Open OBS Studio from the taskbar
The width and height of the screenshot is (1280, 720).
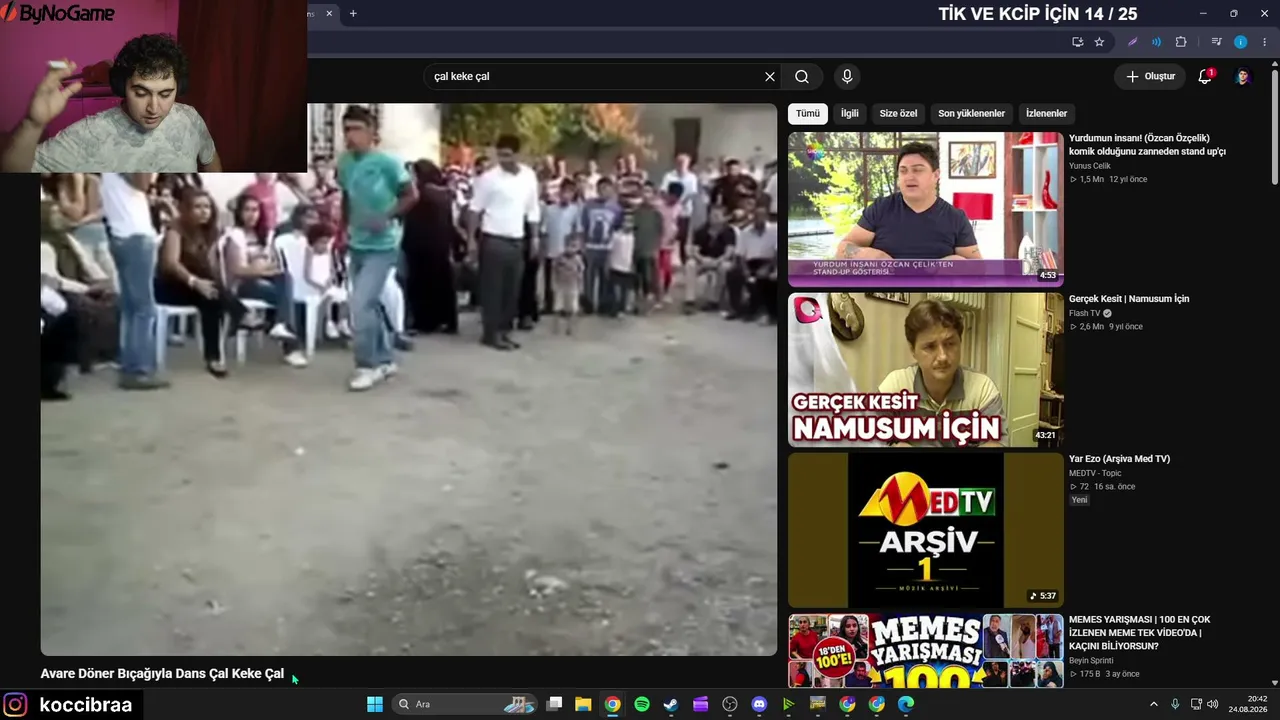pyautogui.click(x=730, y=704)
